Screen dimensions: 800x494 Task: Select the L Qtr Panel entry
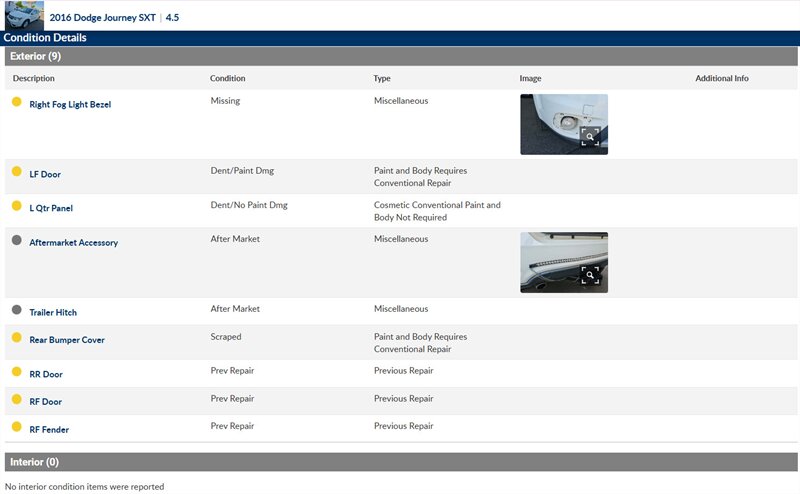click(51, 208)
